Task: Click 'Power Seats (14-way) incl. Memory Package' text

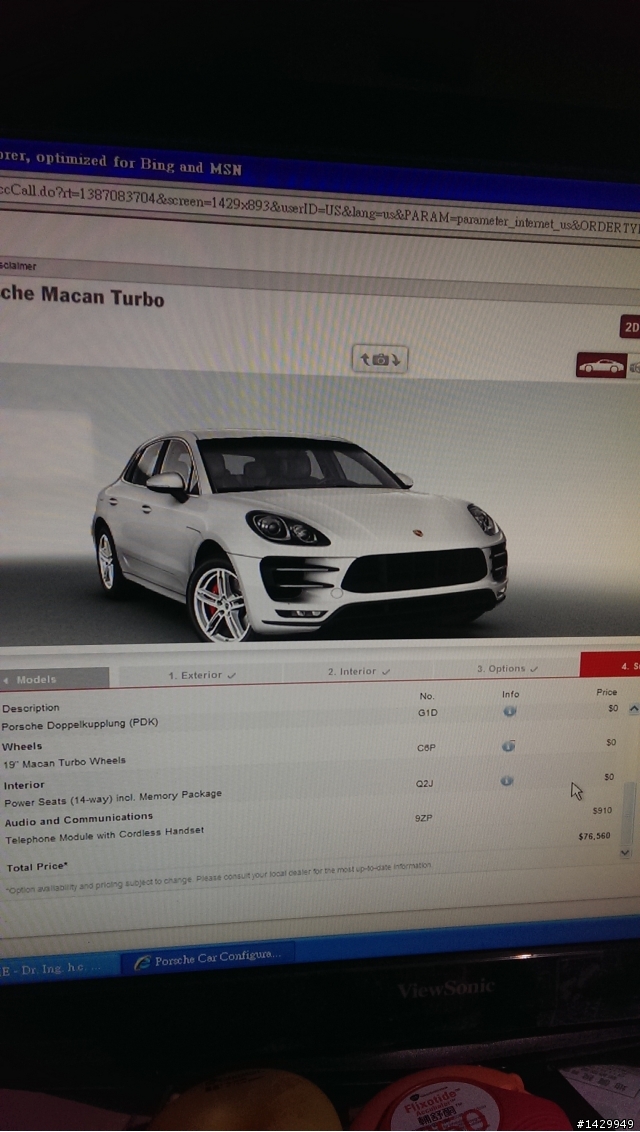Action: pos(113,798)
